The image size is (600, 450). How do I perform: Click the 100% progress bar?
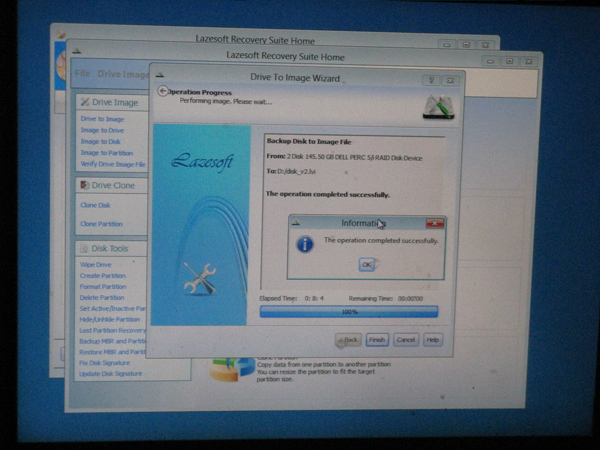tap(349, 312)
